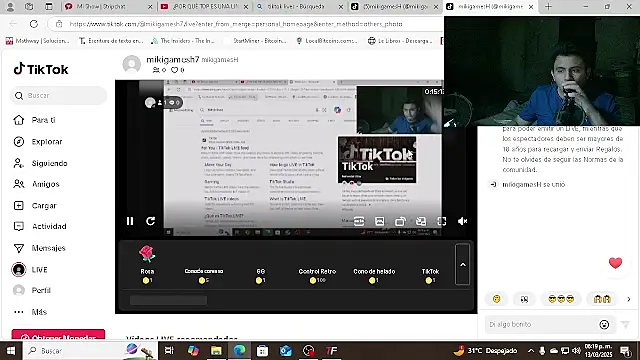Pause the live stream video
Screen dimensions: 640x360
click(130, 221)
